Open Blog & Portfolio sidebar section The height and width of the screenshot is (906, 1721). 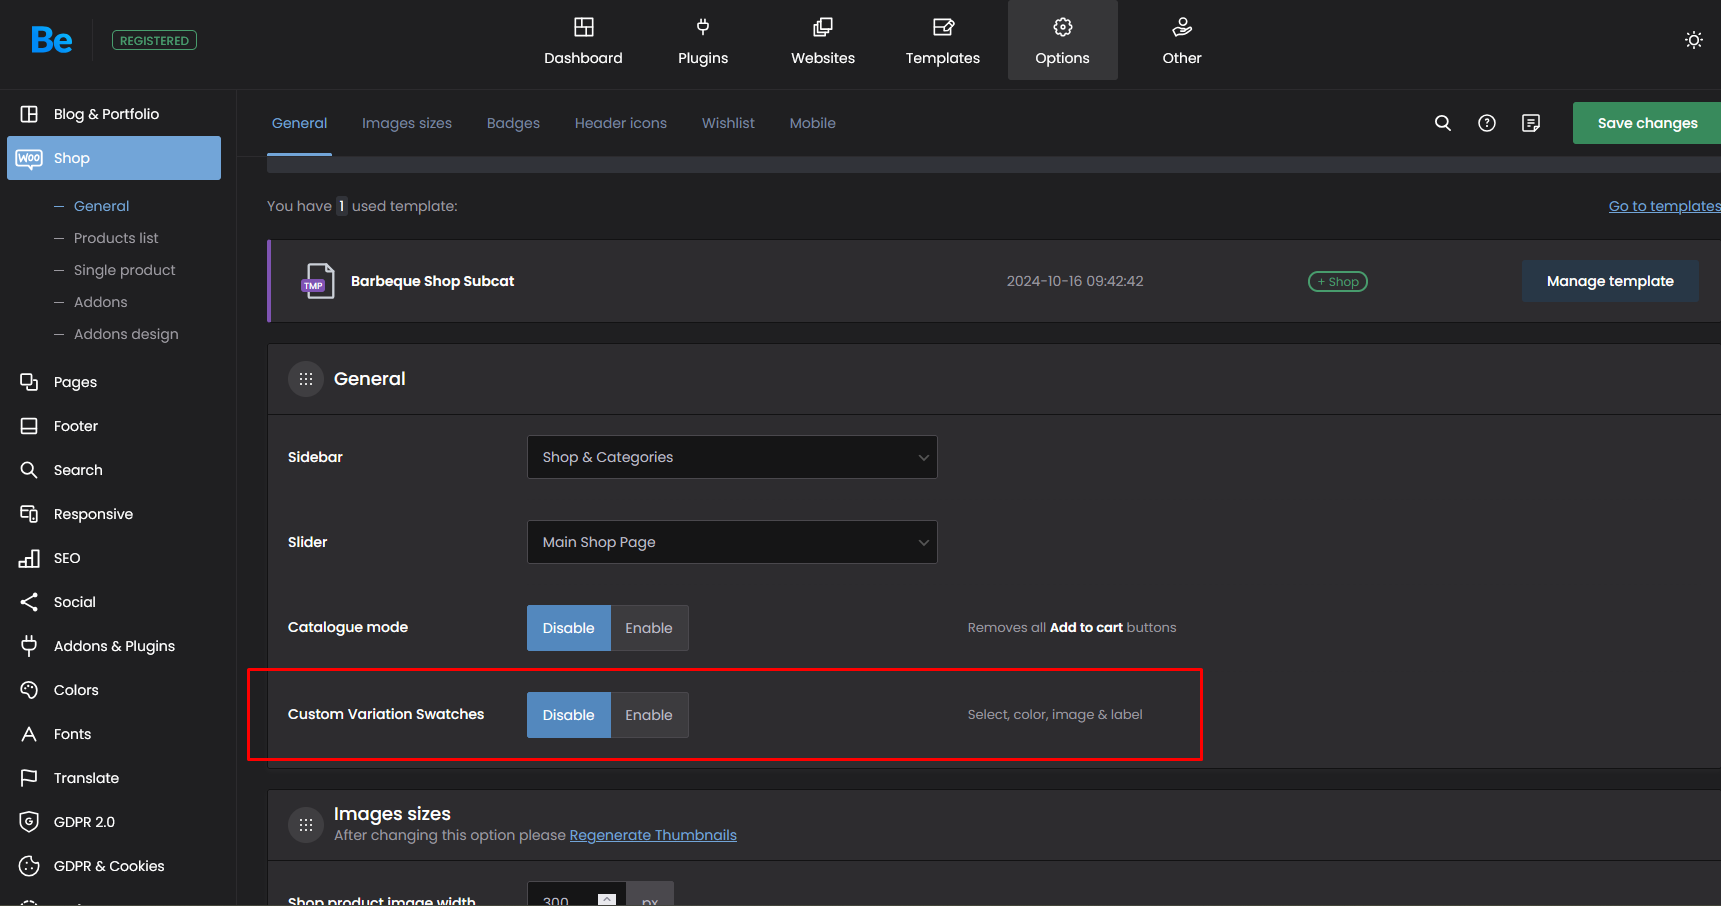tap(114, 114)
